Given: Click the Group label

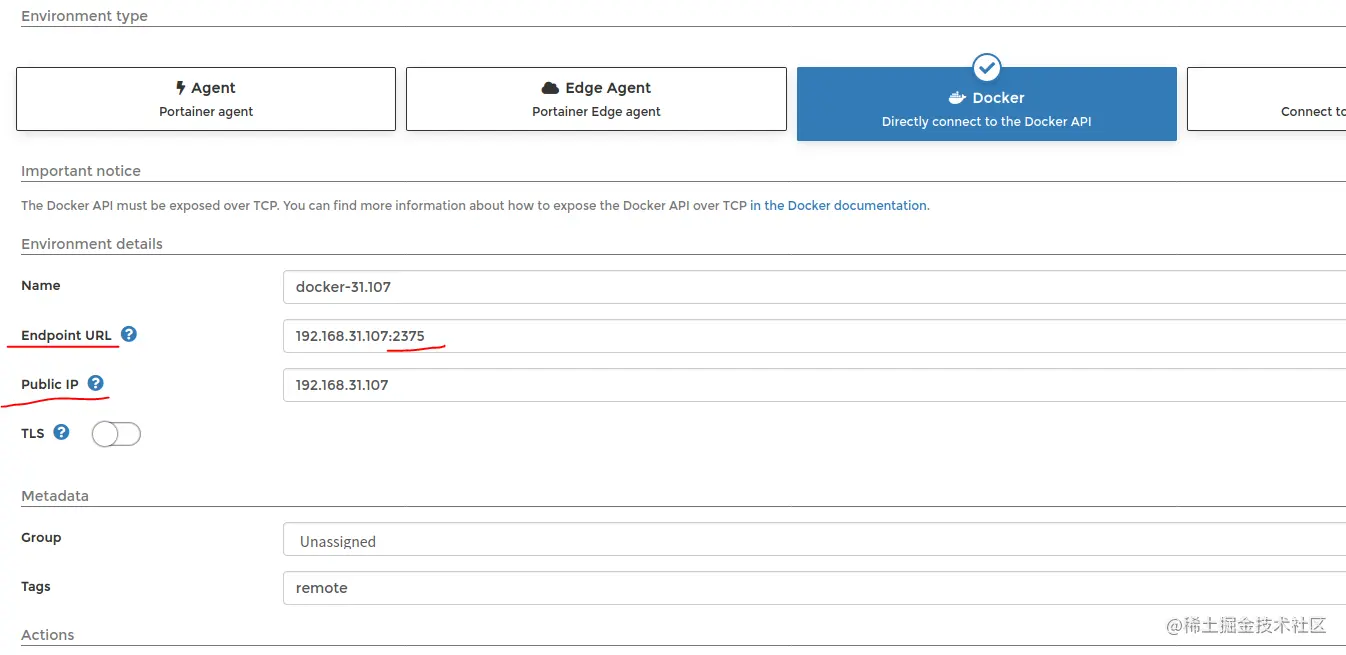Looking at the screenshot, I should coord(41,538).
